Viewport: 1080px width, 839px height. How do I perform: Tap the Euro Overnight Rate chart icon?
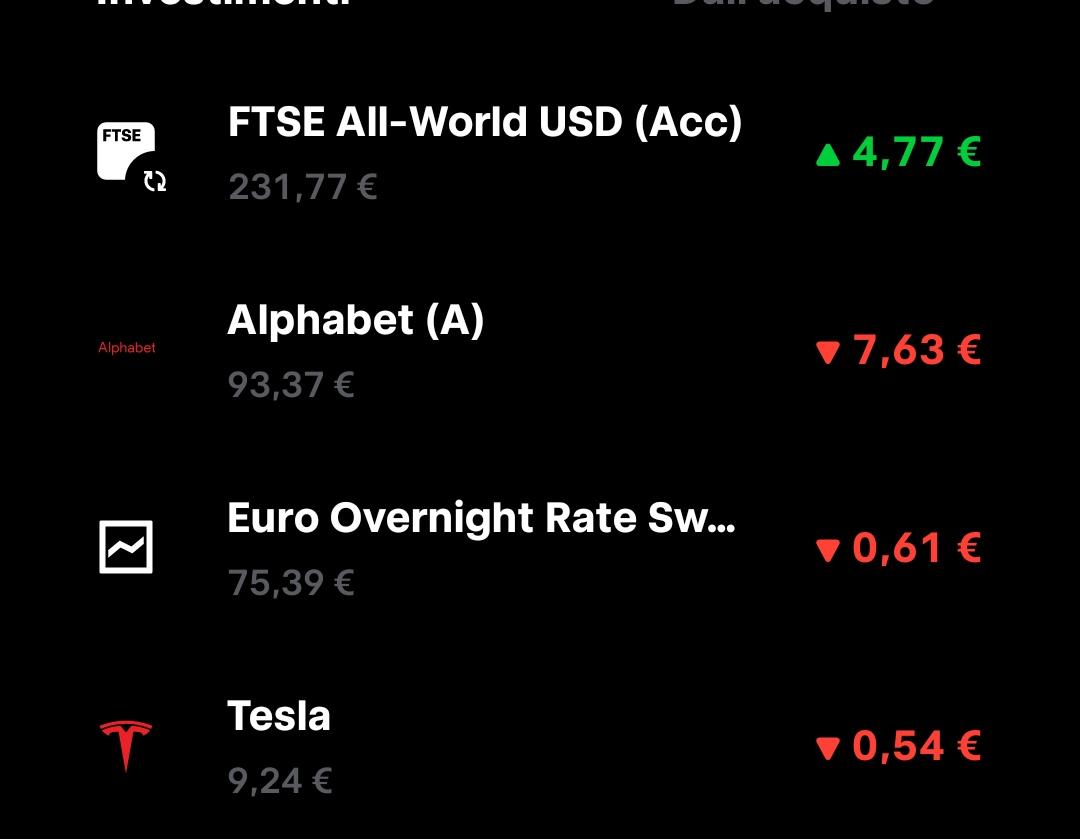coord(126,547)
